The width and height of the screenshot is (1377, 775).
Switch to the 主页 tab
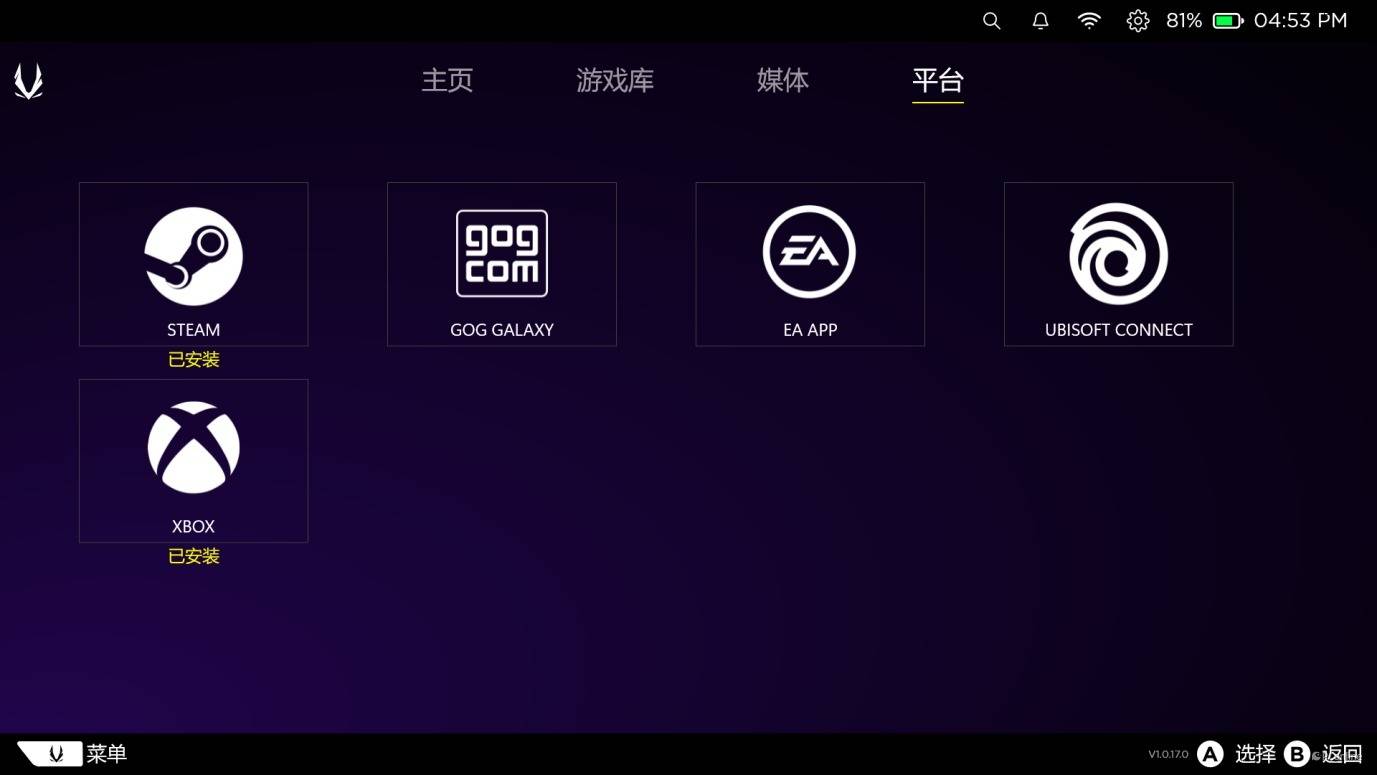447,80
